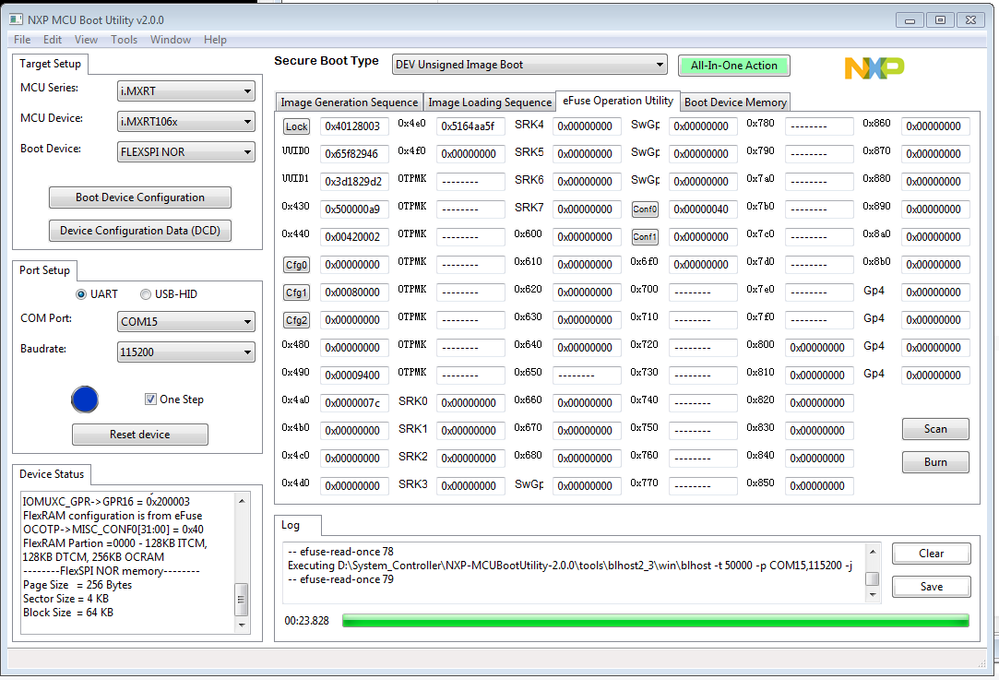The height and width of the screenshot is (680, 999).
Task: Click the 0x780 value field
Action: pos(819,126)
